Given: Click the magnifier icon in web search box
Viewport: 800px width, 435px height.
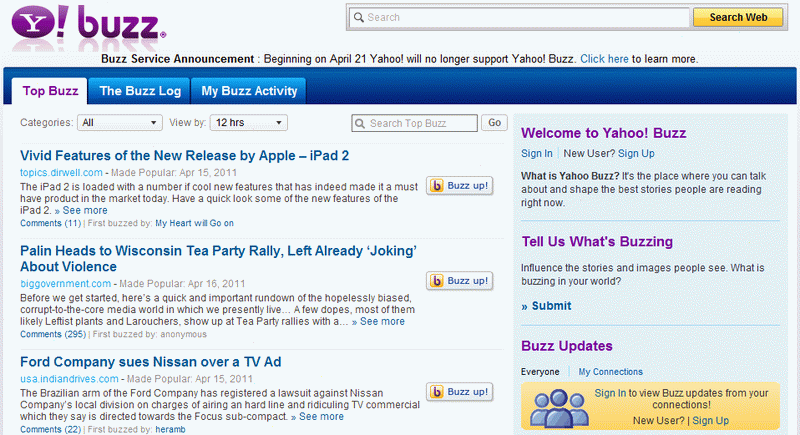Looking at the screenshot, I should (359, 17).
